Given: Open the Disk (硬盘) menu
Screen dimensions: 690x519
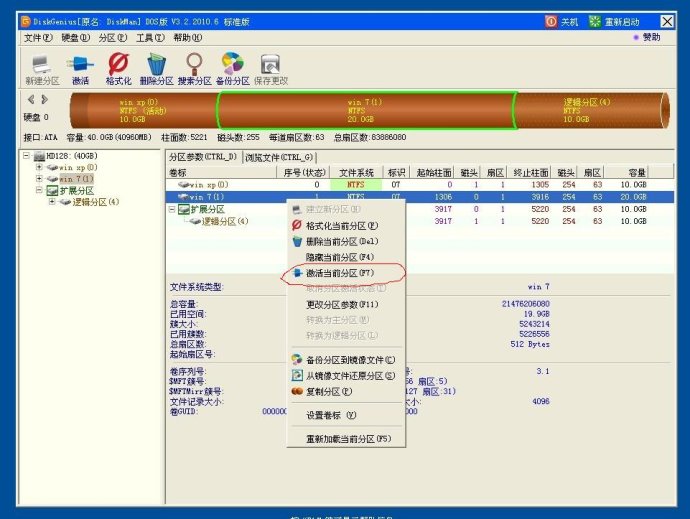Looking at the screenshot, I should pyautogui.click(x=76, y=38).
